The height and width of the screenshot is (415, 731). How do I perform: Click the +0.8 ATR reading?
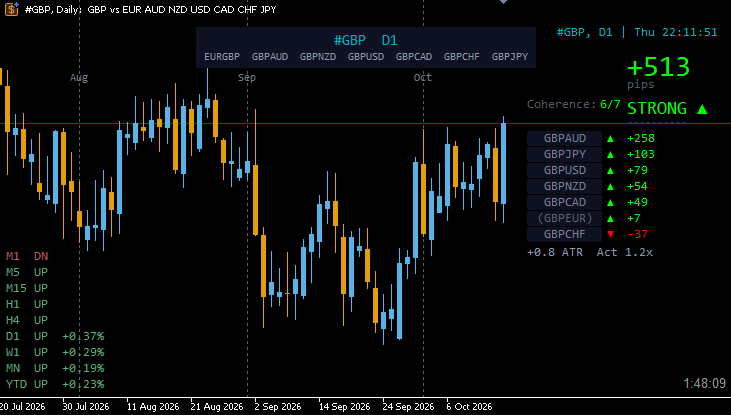[x=555, y=252]
